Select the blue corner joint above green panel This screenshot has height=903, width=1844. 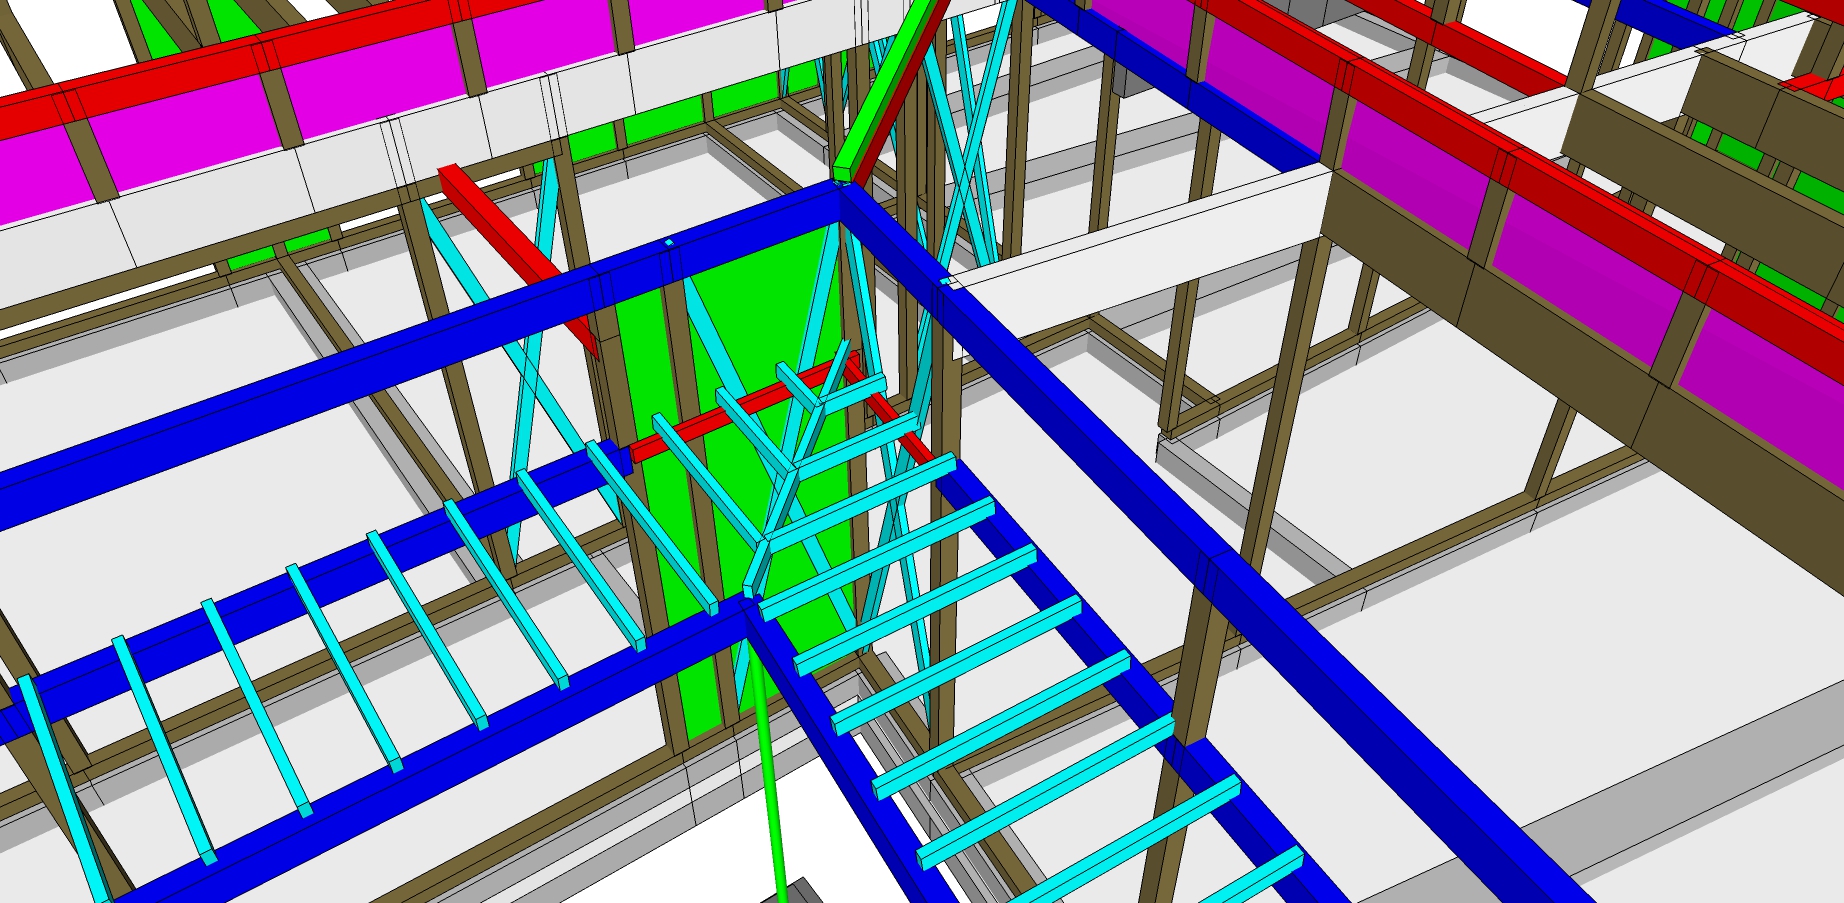point(840,195)
